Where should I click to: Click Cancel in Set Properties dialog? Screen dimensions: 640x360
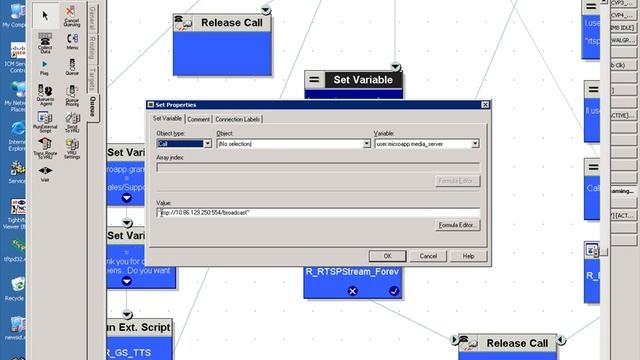click(428, 256)
